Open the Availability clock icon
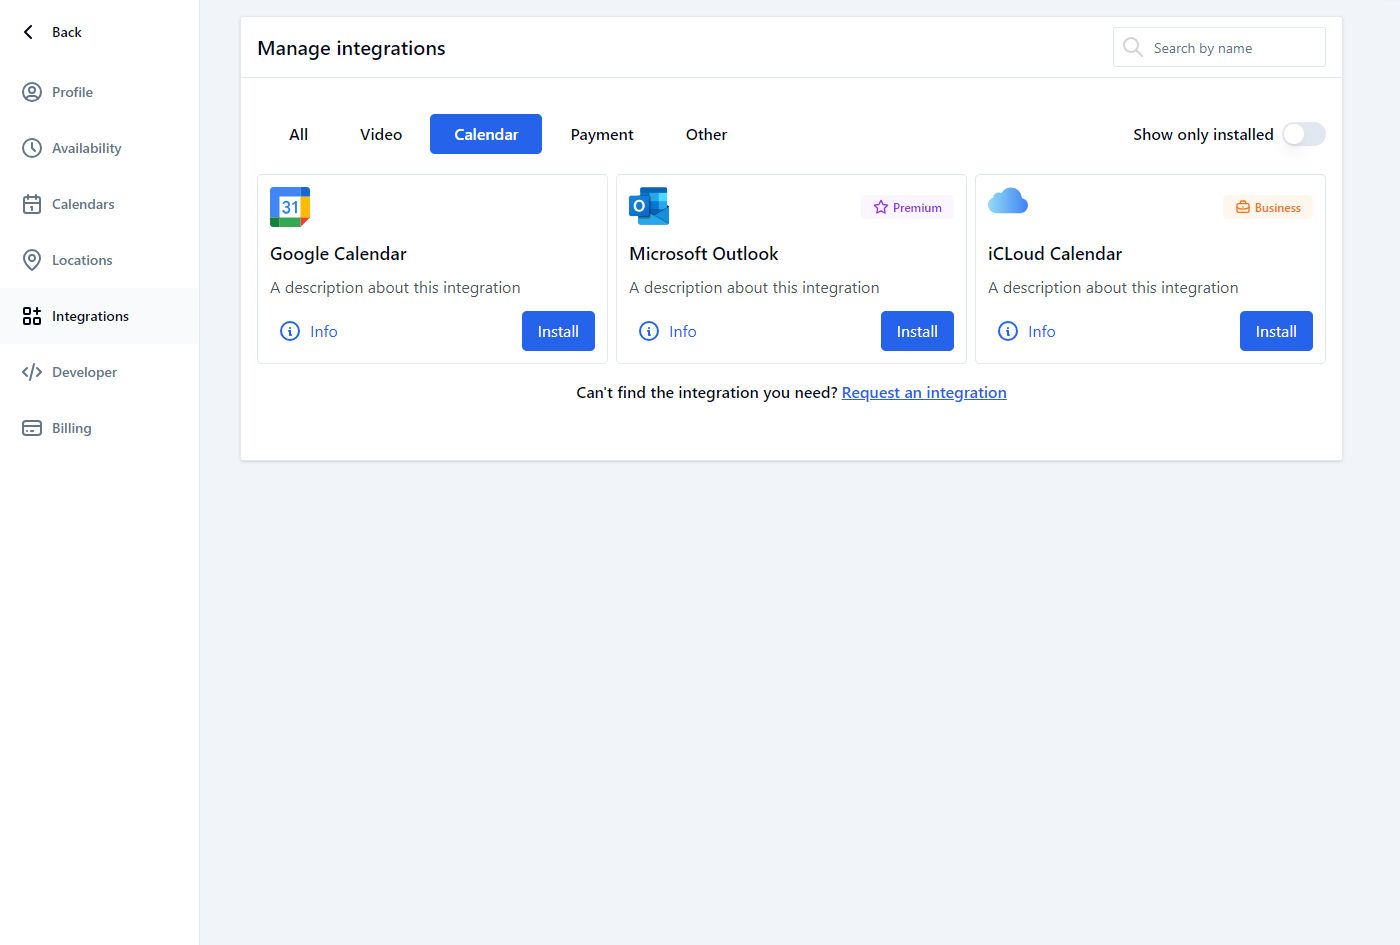Screen dimensions: 1400x945 coord(32,148)
